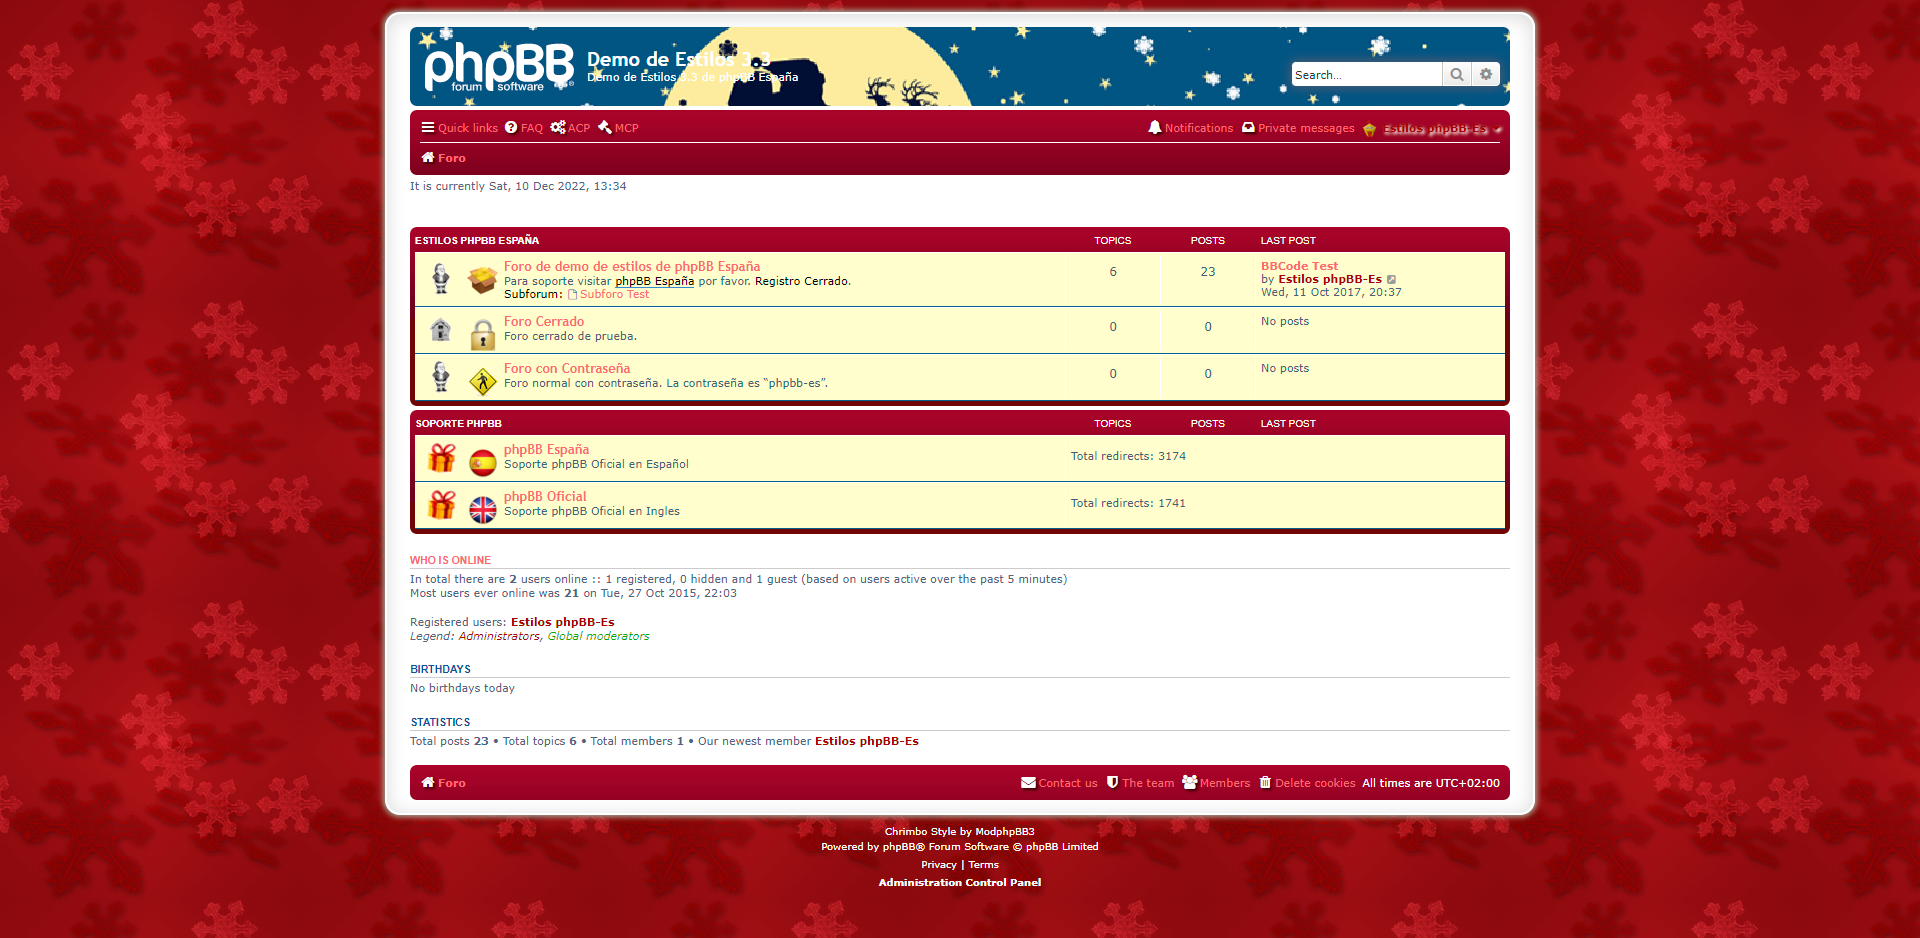Open the Notifications dropdown
The height and width of the screenshot is (938, 1920).
point(1190,128)
